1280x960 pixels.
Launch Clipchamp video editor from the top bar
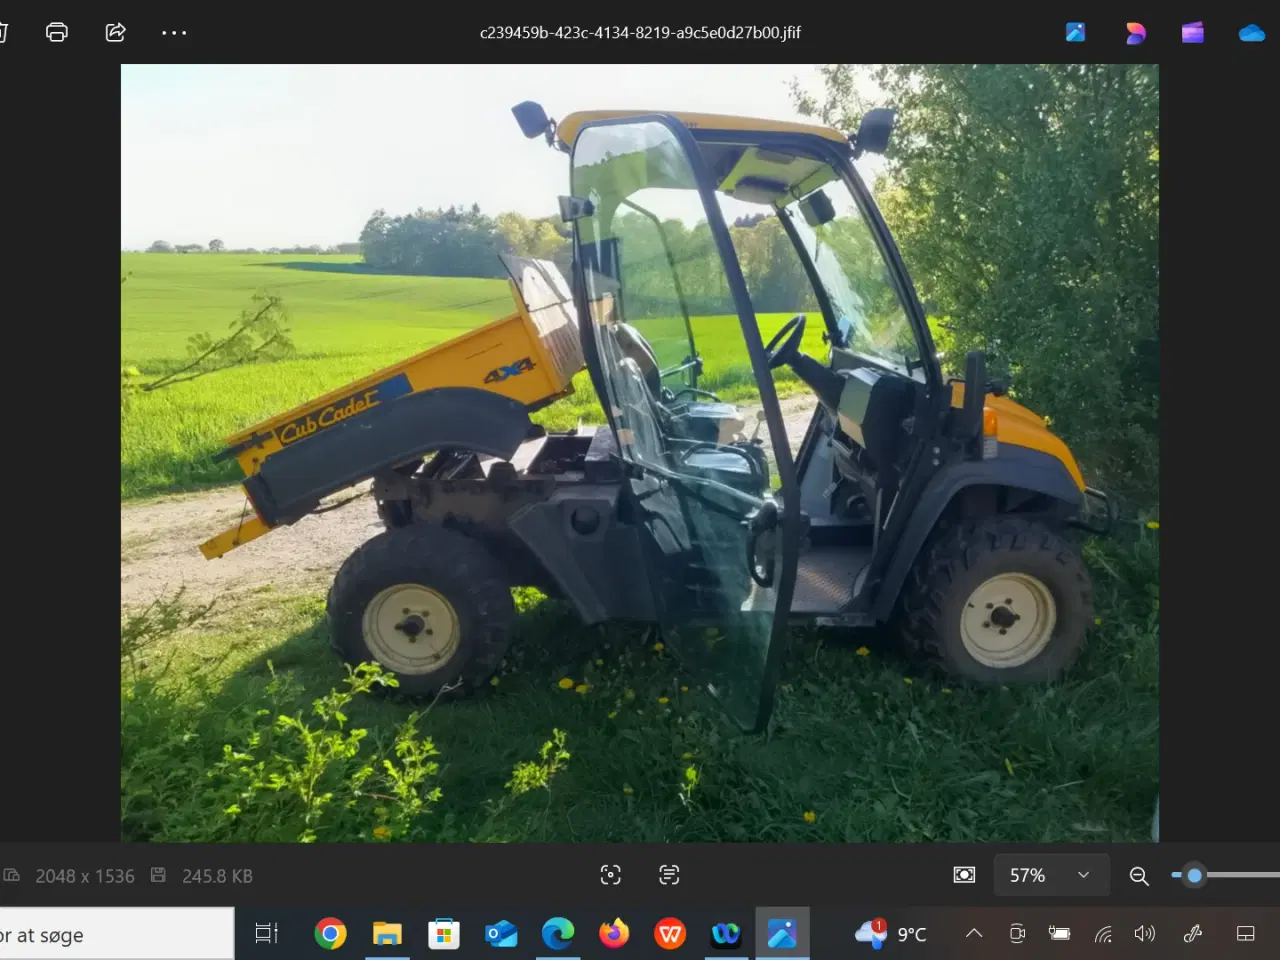[x=1192, y=33]
